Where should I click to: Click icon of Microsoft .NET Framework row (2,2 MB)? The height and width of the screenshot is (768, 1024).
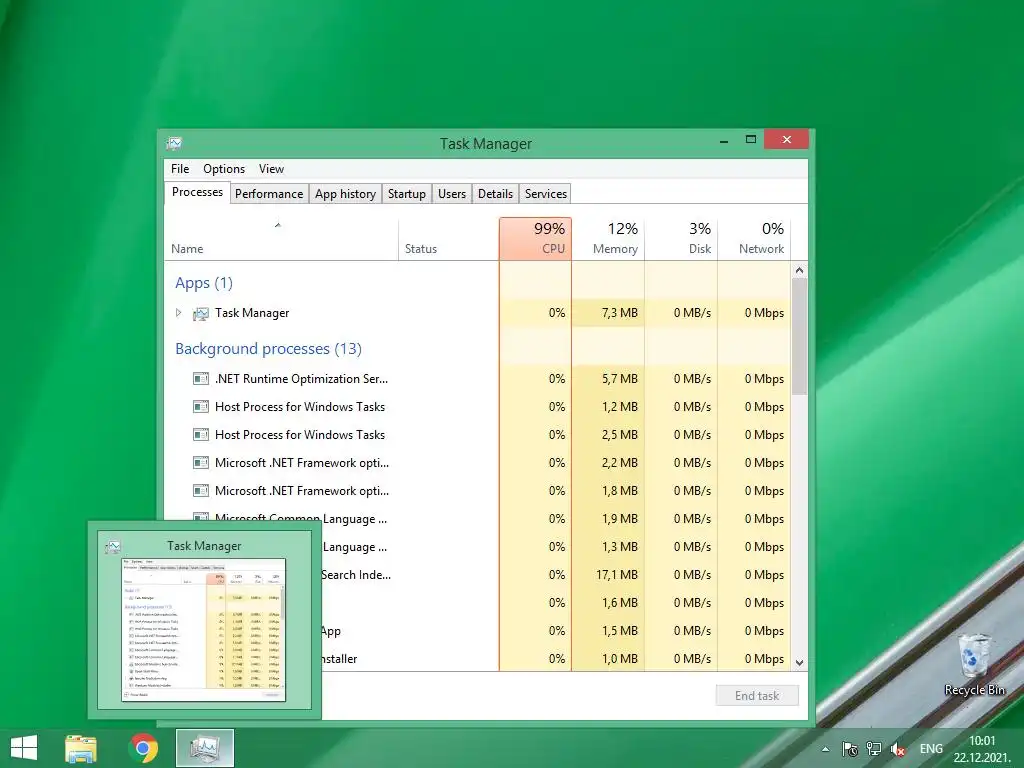click(x=200, y=463)
